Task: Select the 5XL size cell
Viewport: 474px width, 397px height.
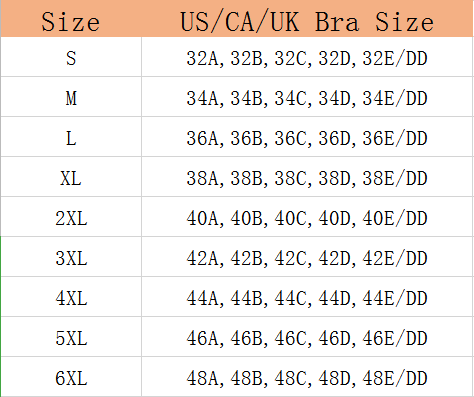Action: coord(71,337)
